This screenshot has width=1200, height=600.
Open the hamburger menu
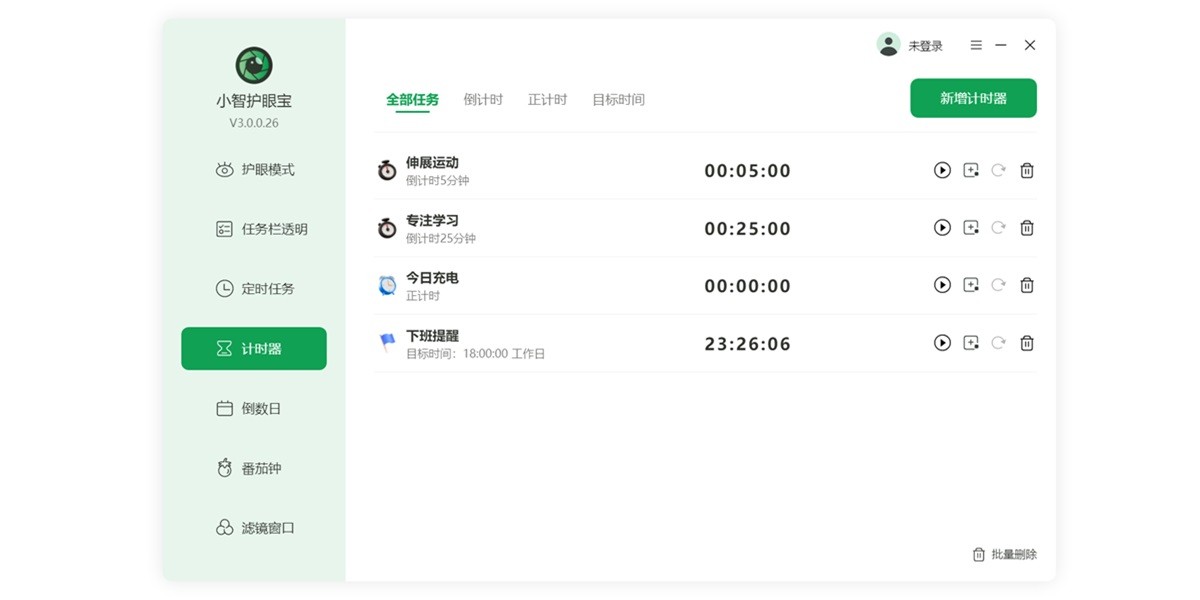(975, 45)
